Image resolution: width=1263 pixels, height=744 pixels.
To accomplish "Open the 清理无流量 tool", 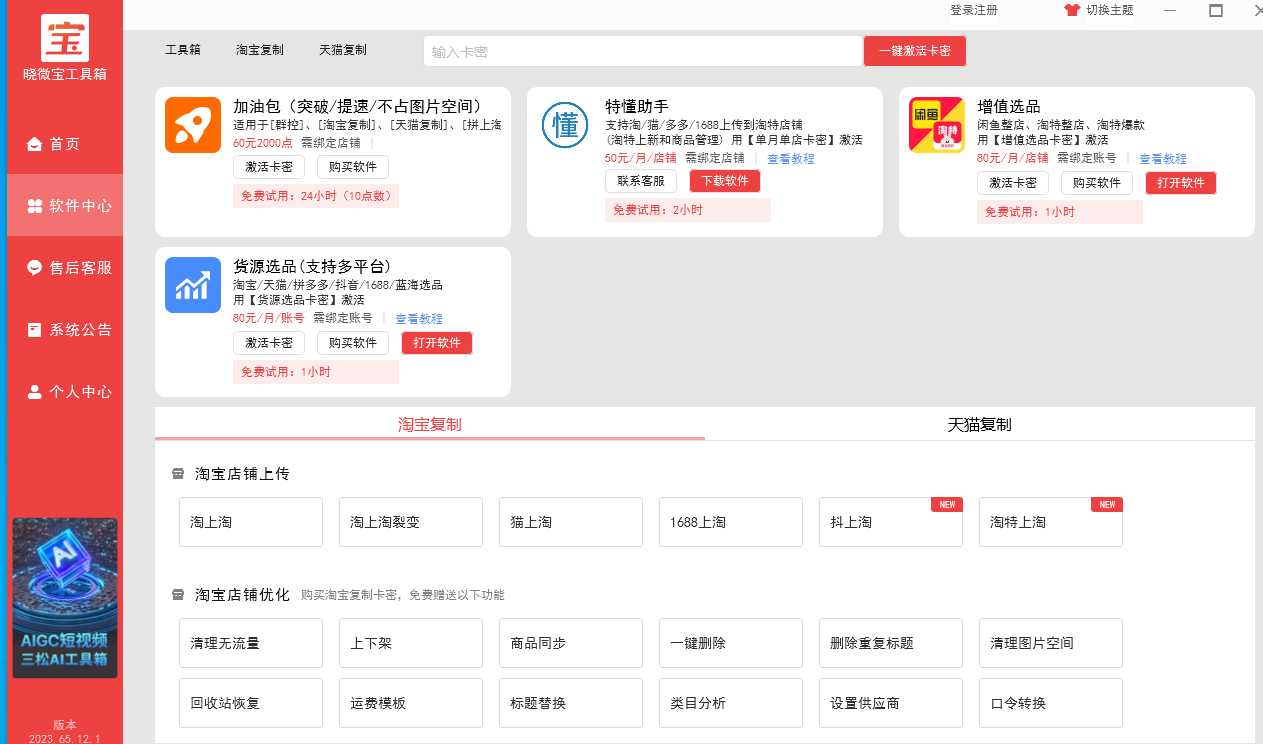I will click(x=251, y=643).
